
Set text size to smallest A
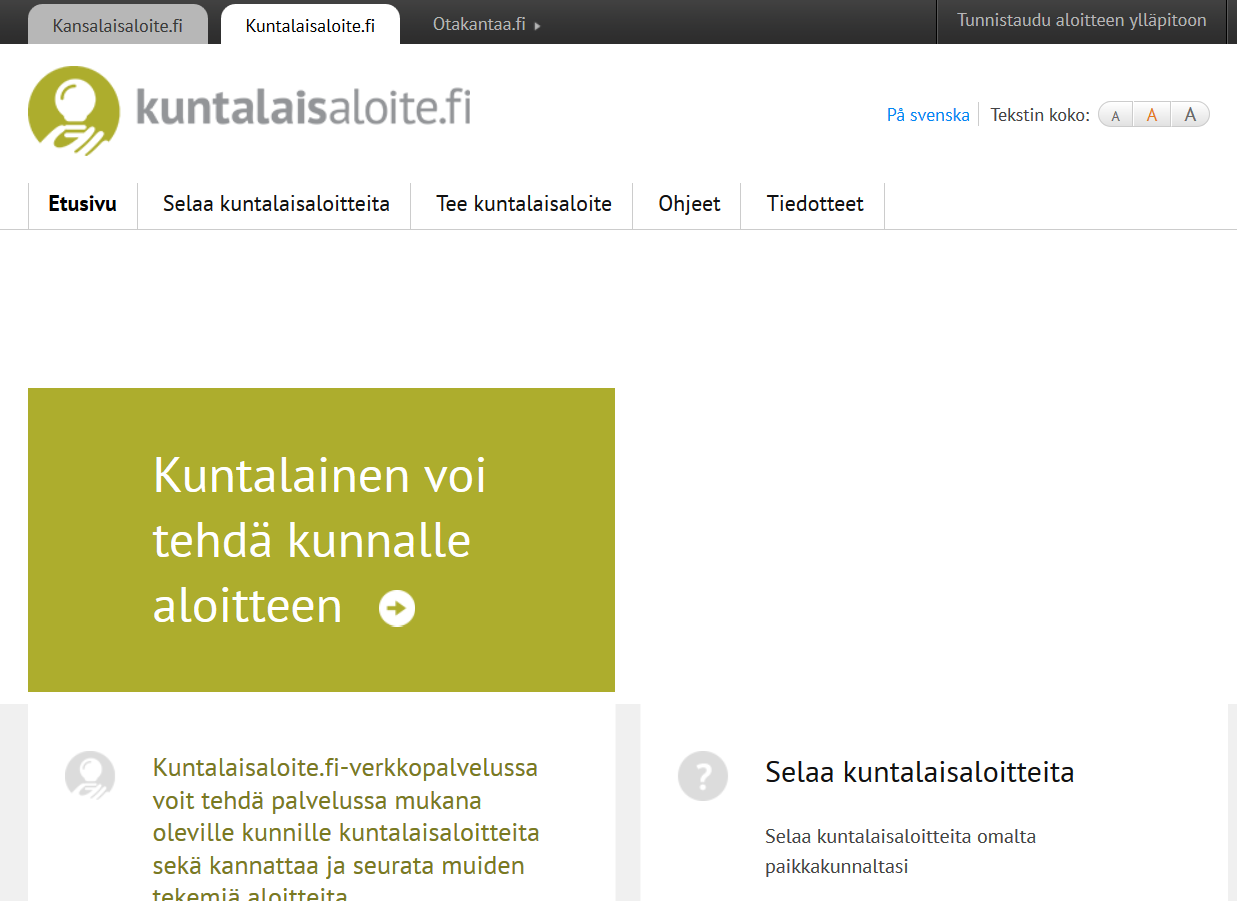[x=1116, y=116]
